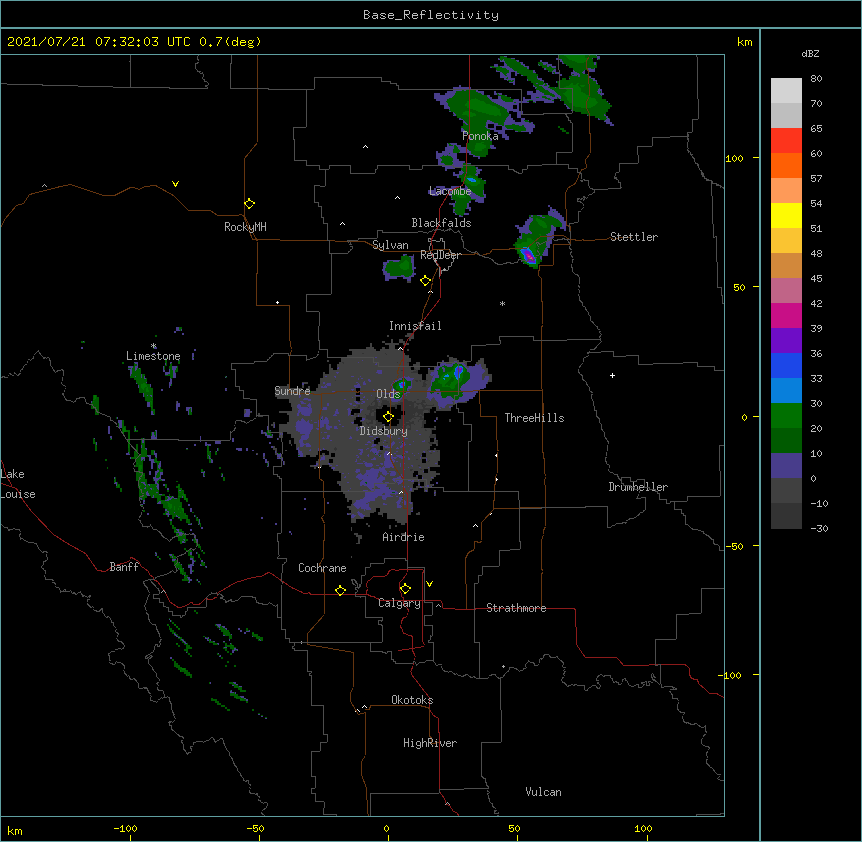Click the green echo south of Sylvan
The image size is (862, 842).
coord(399,268)
